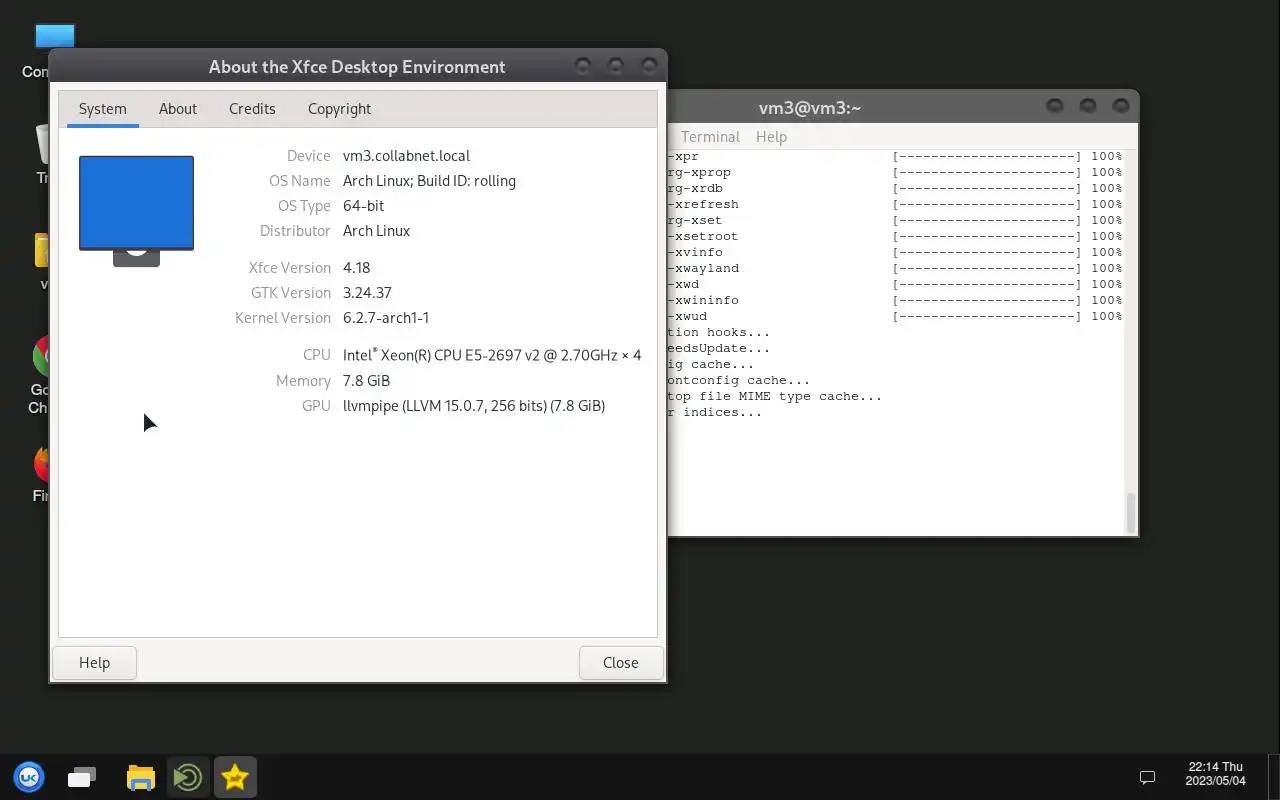1280x800 pixels.
Task: Open the Copyright tab
Action: (339, 109)
